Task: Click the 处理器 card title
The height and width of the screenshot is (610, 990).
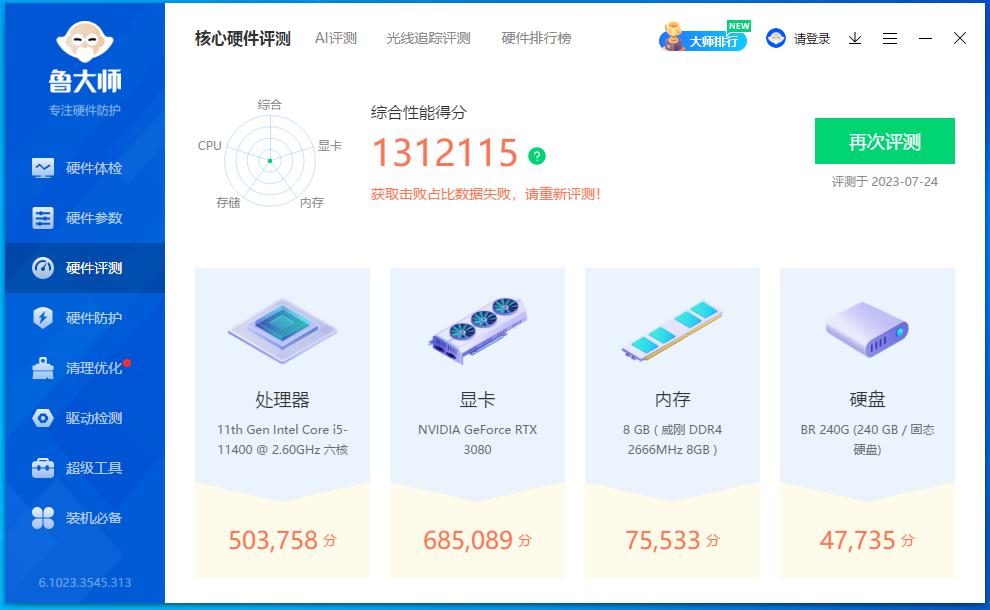Action: tap(282, 400)
